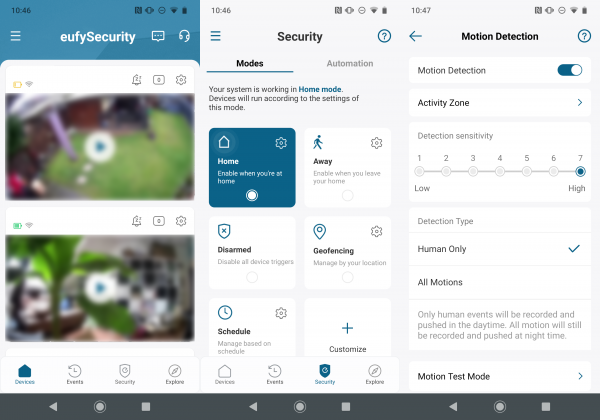
Task: Open recordings counter on first camera
Action: [159, 80]
